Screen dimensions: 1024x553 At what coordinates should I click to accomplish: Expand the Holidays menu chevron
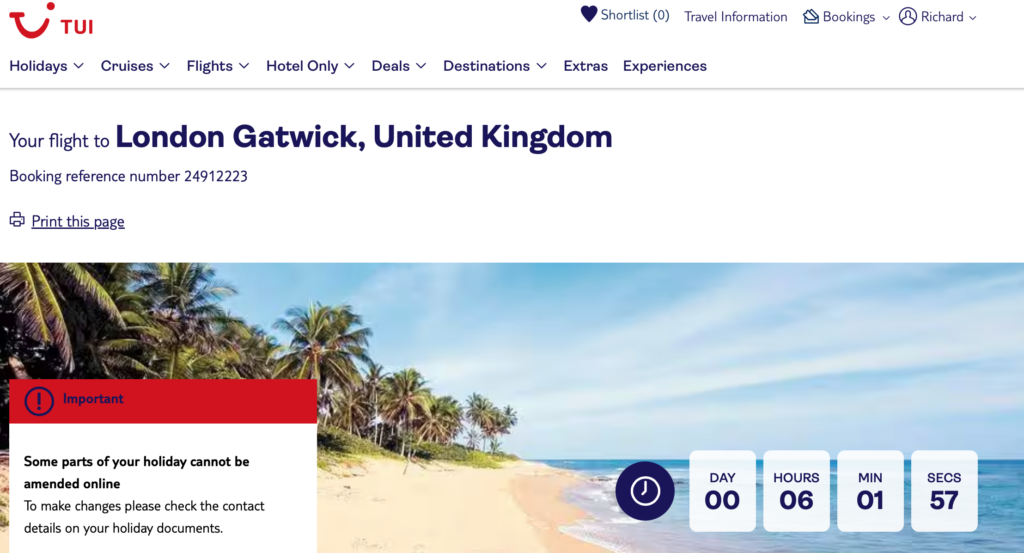79,66
